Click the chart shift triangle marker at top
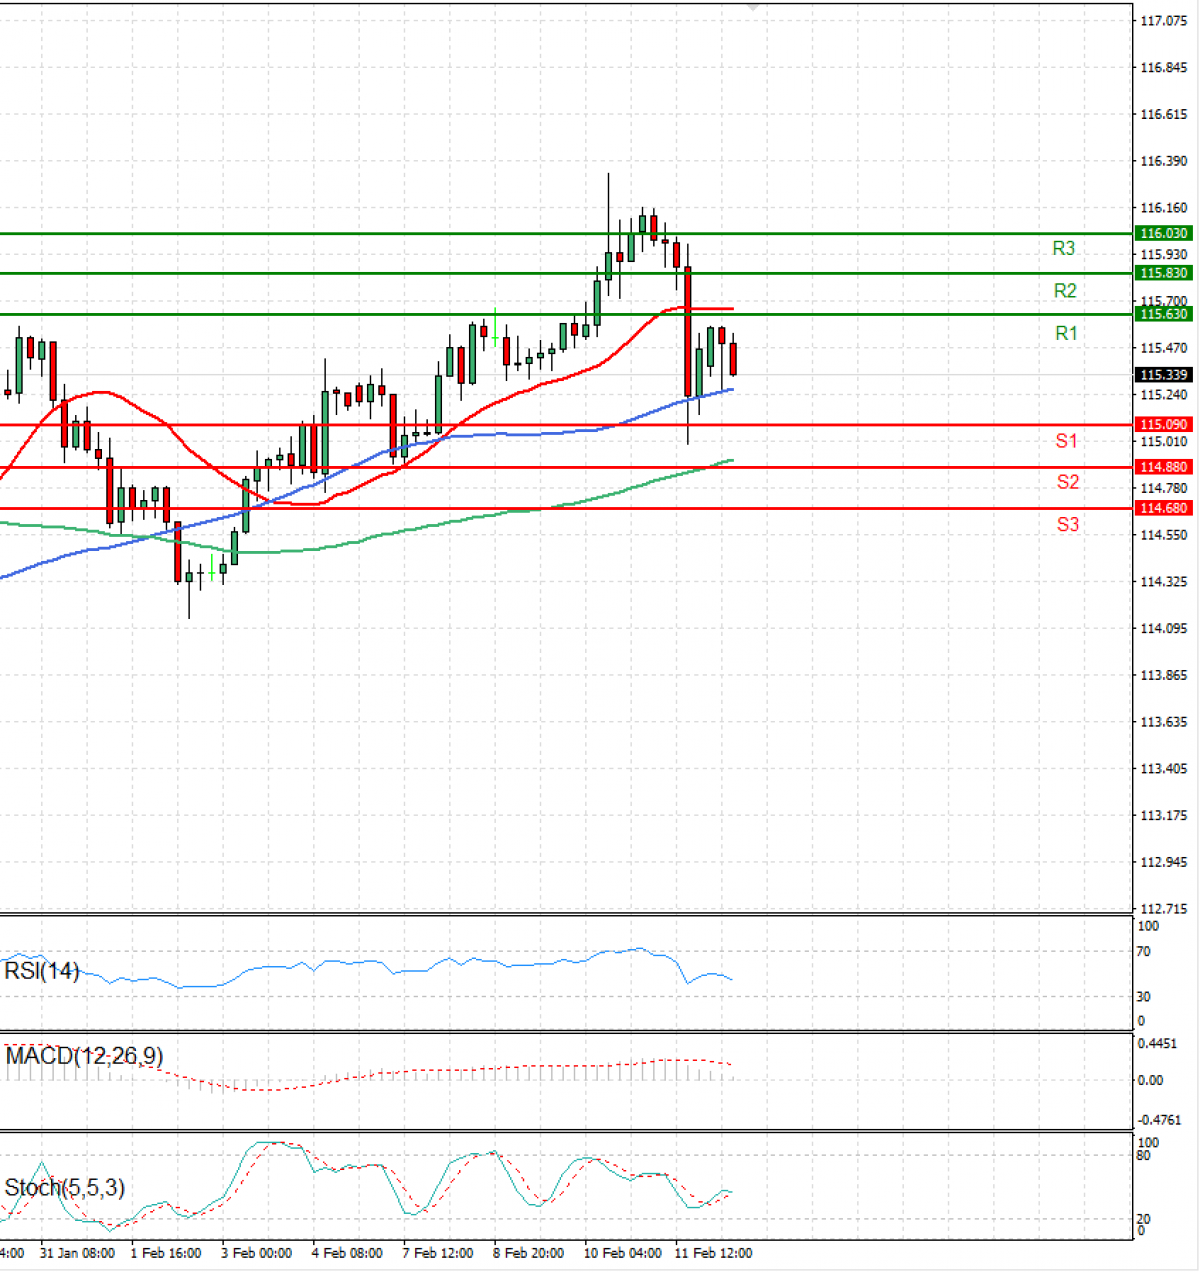Screen dimensions: 1200x1272 (x=754, y=7)
